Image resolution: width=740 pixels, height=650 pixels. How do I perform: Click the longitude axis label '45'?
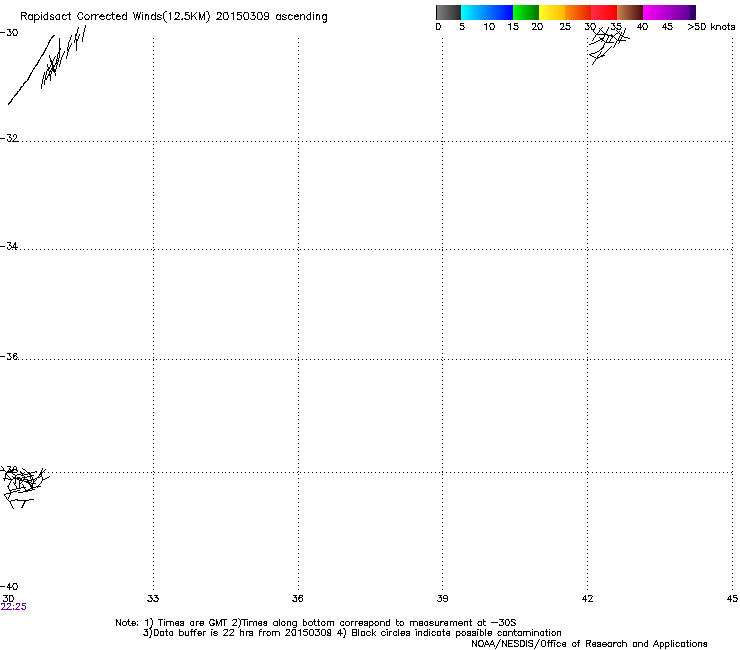[732, 599]
